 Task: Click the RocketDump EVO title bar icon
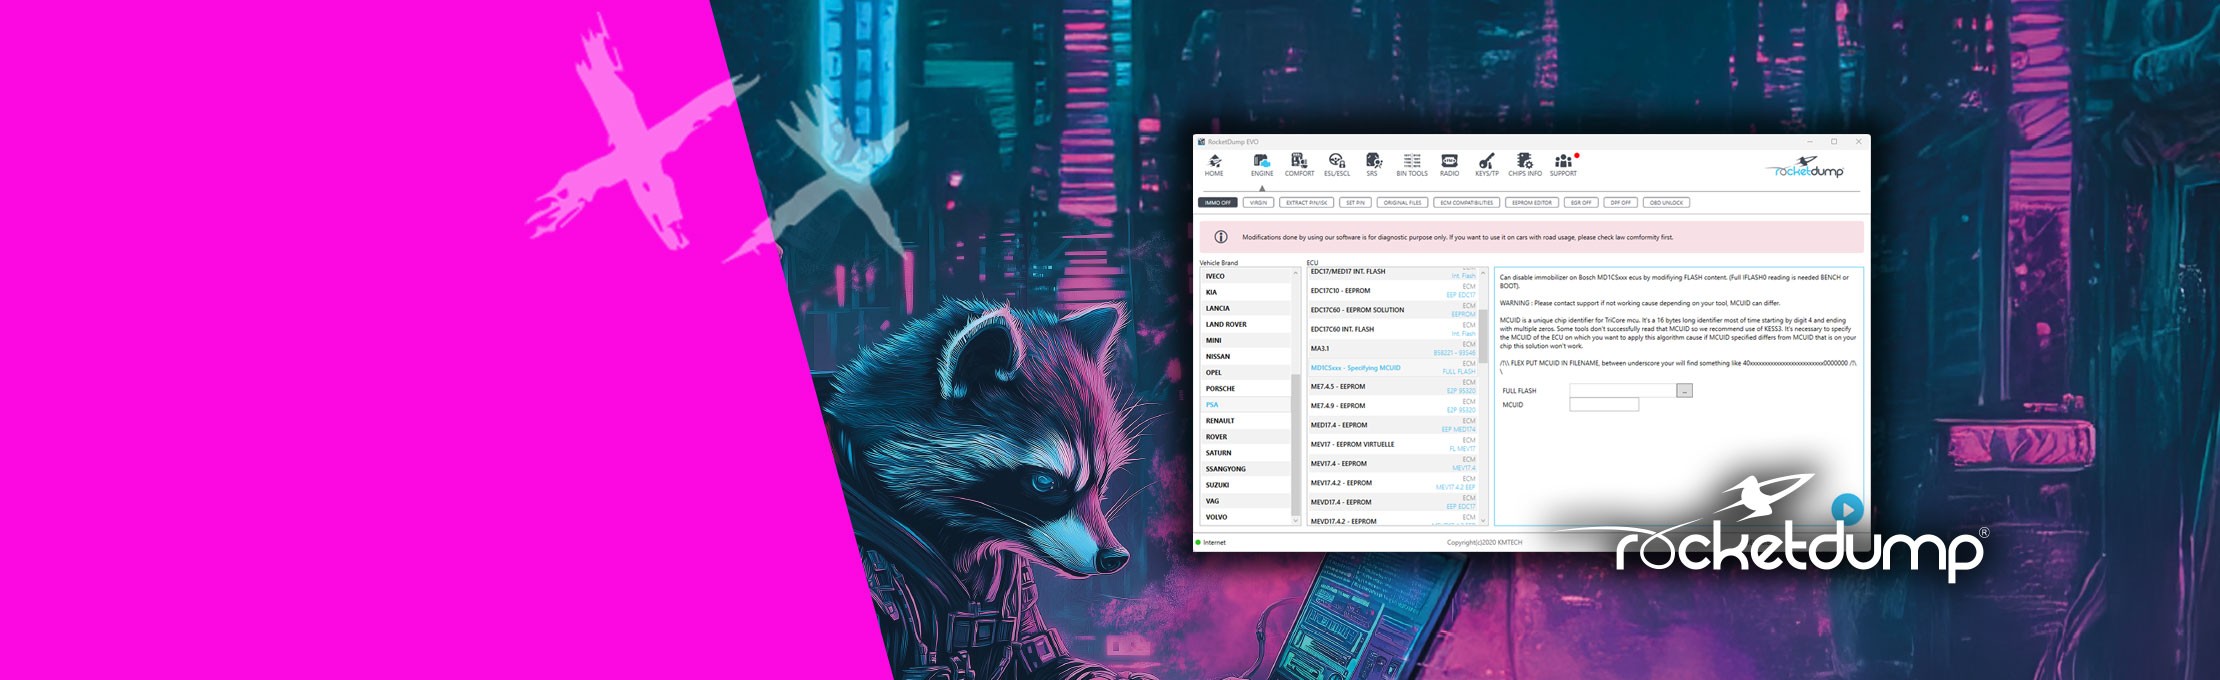1202,142
